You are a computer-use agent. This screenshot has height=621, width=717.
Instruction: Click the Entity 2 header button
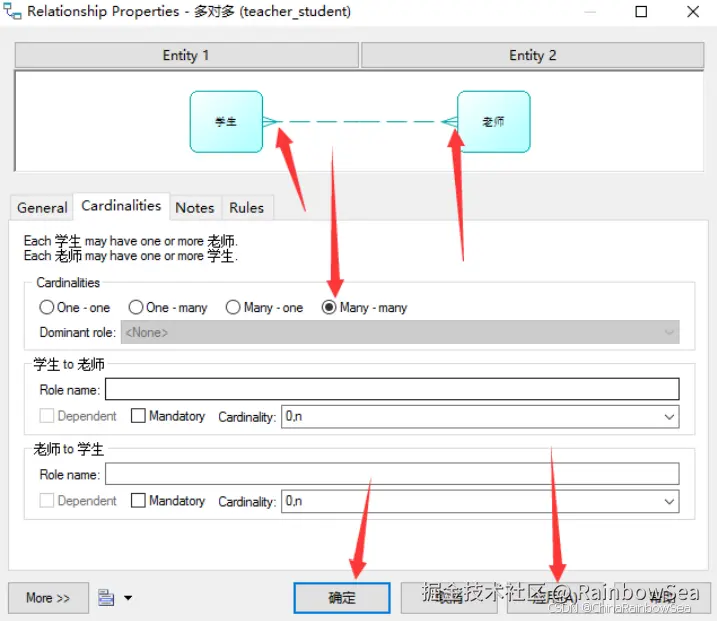(533, 55)
